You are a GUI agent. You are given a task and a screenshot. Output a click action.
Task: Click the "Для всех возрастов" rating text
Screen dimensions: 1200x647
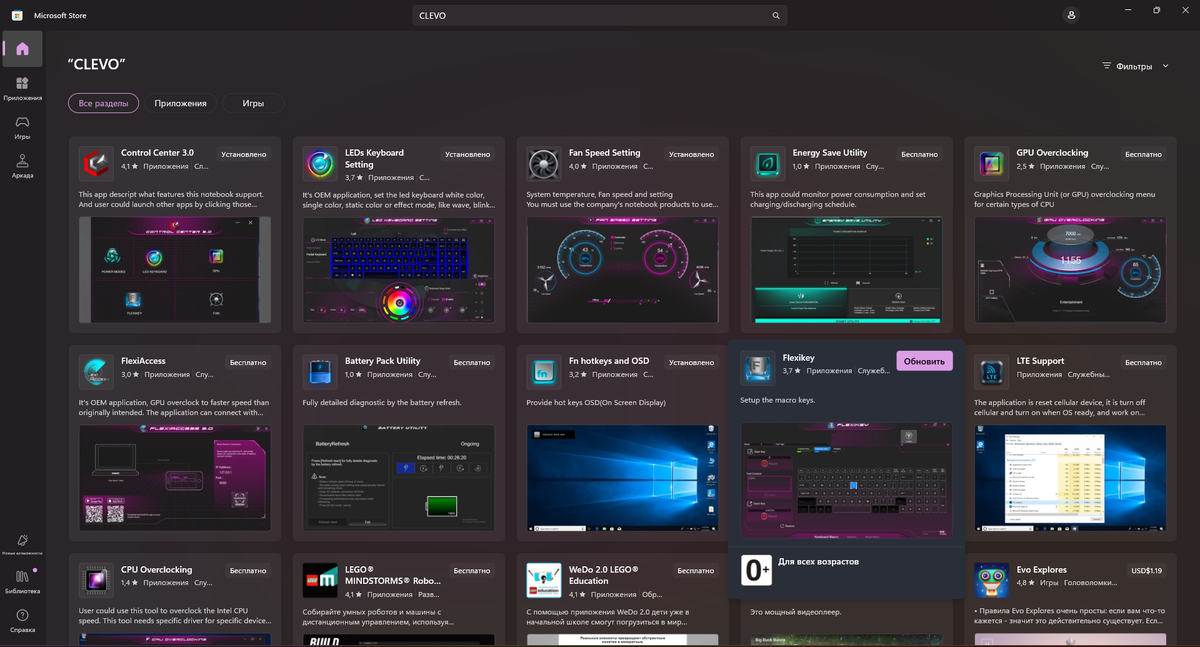pyautogui.click(x=818, y=562)
